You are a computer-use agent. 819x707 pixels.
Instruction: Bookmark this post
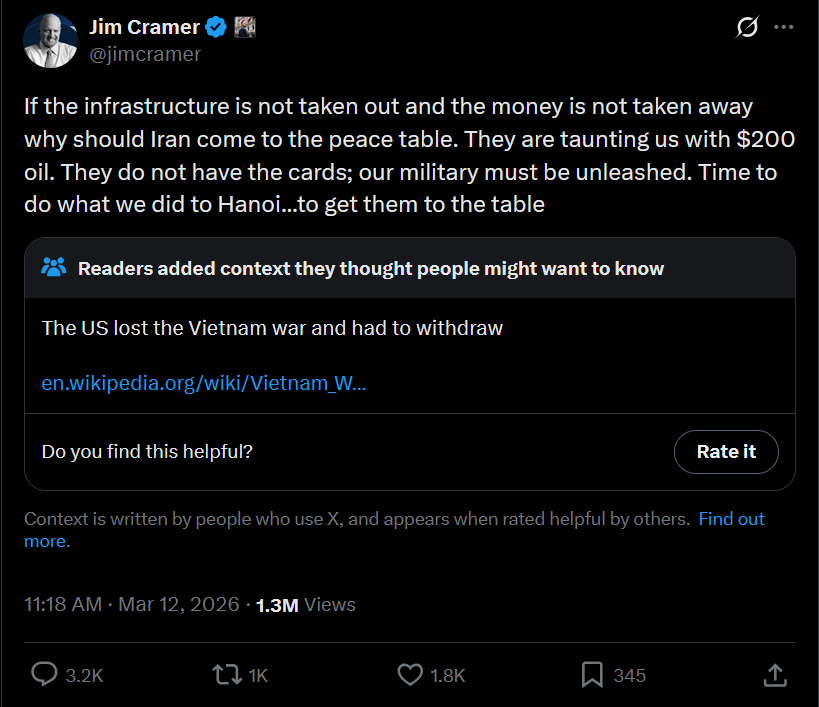tap(592, 675)
